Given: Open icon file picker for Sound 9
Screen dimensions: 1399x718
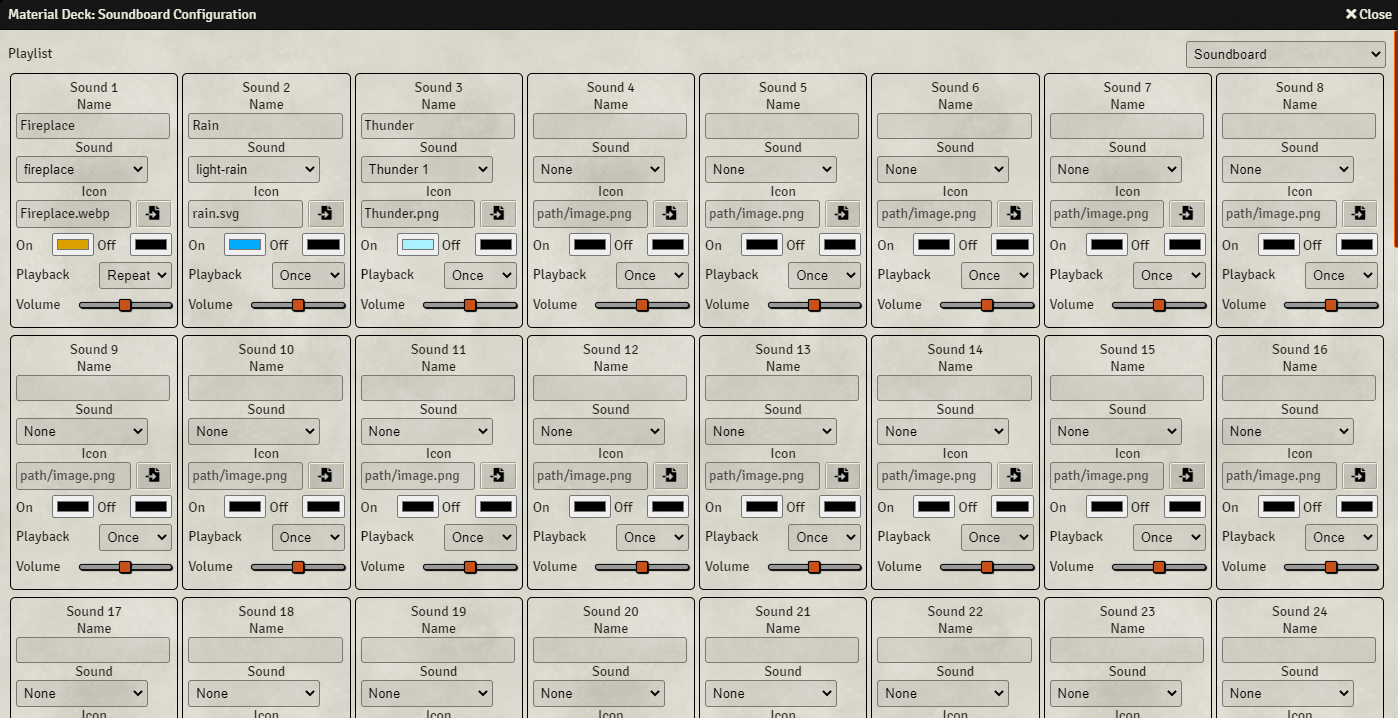Looking at the screenshot, I should coord(153,476).
